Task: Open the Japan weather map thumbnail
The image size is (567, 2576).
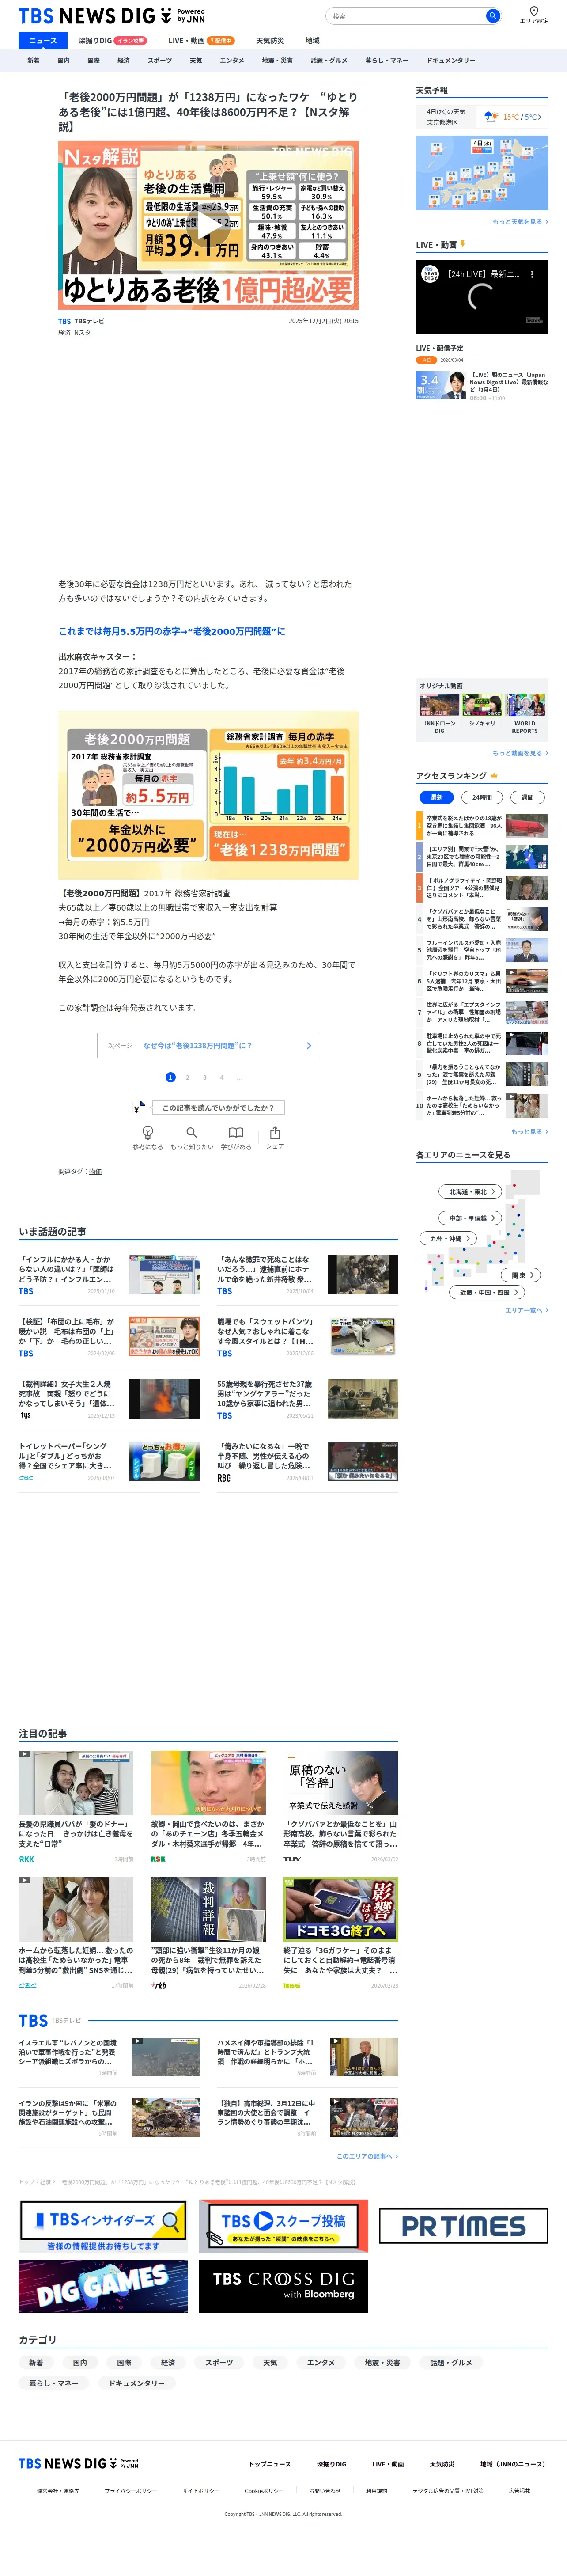Action: click(x=482, y=173)
